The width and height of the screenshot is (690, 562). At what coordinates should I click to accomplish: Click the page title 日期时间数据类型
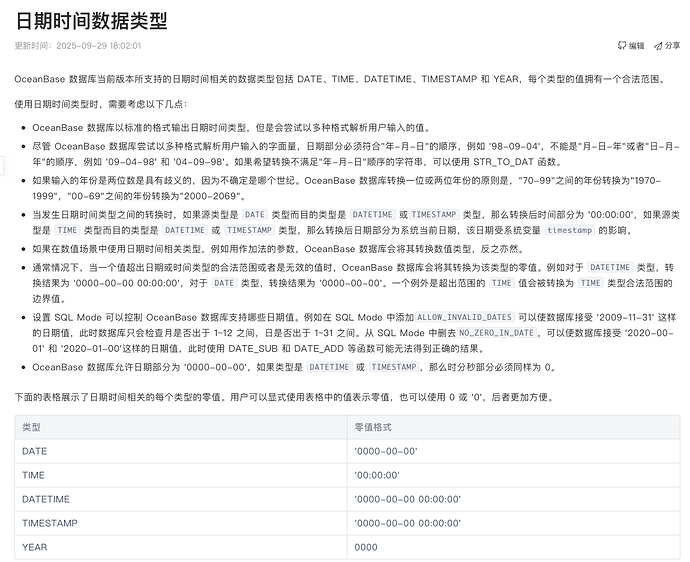tap(92, 20)
